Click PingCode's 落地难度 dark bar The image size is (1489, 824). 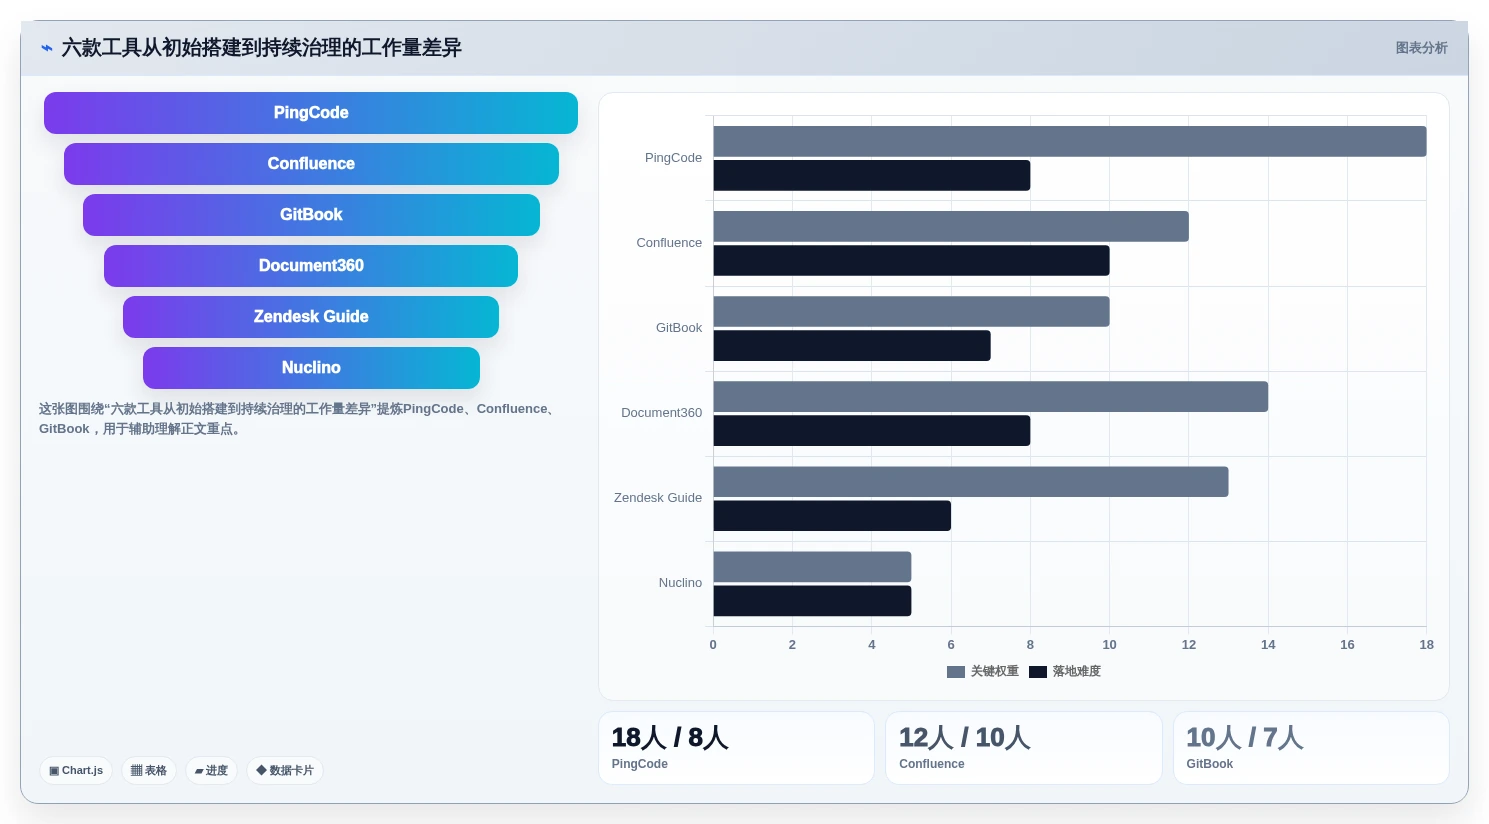coord(872,175)
